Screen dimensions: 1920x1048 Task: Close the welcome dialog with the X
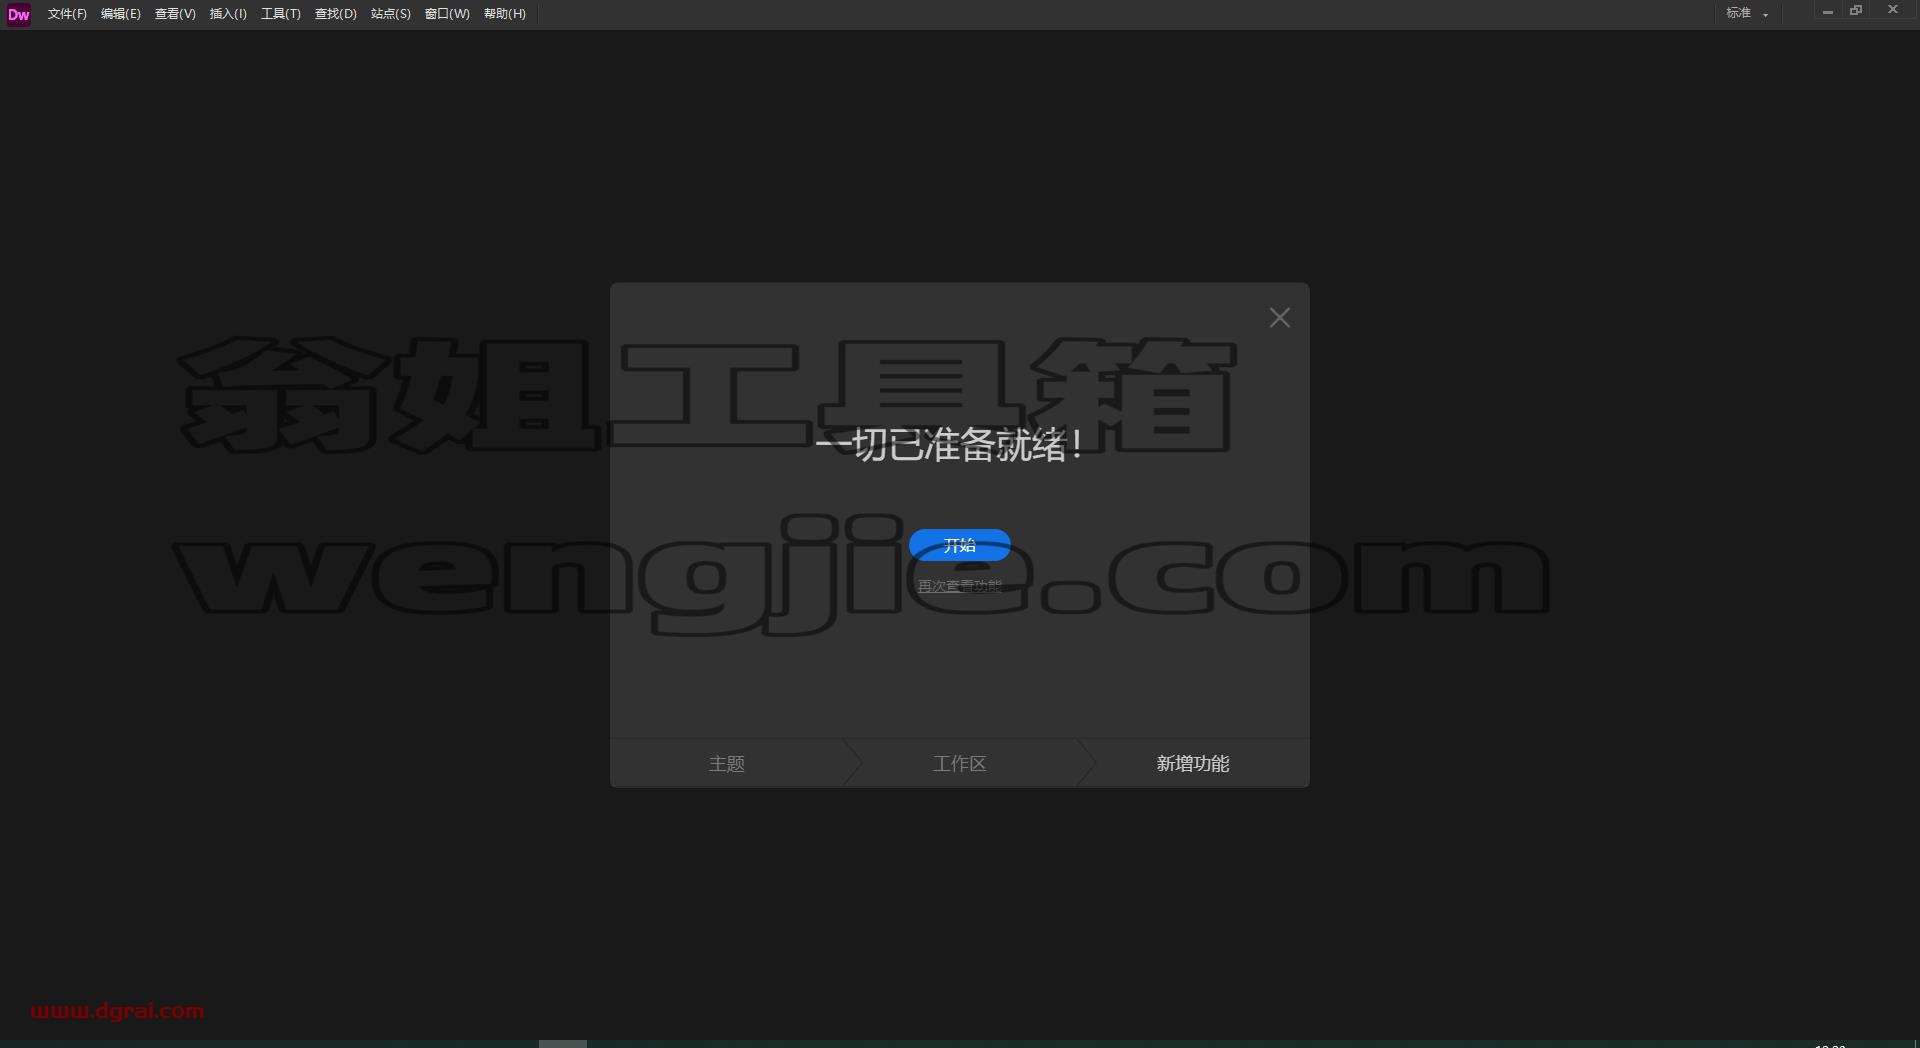coord(1279,318)
